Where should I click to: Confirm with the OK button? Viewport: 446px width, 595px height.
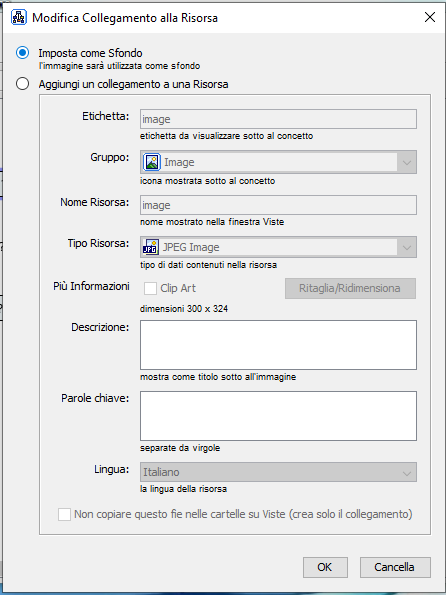coord(325,567)
